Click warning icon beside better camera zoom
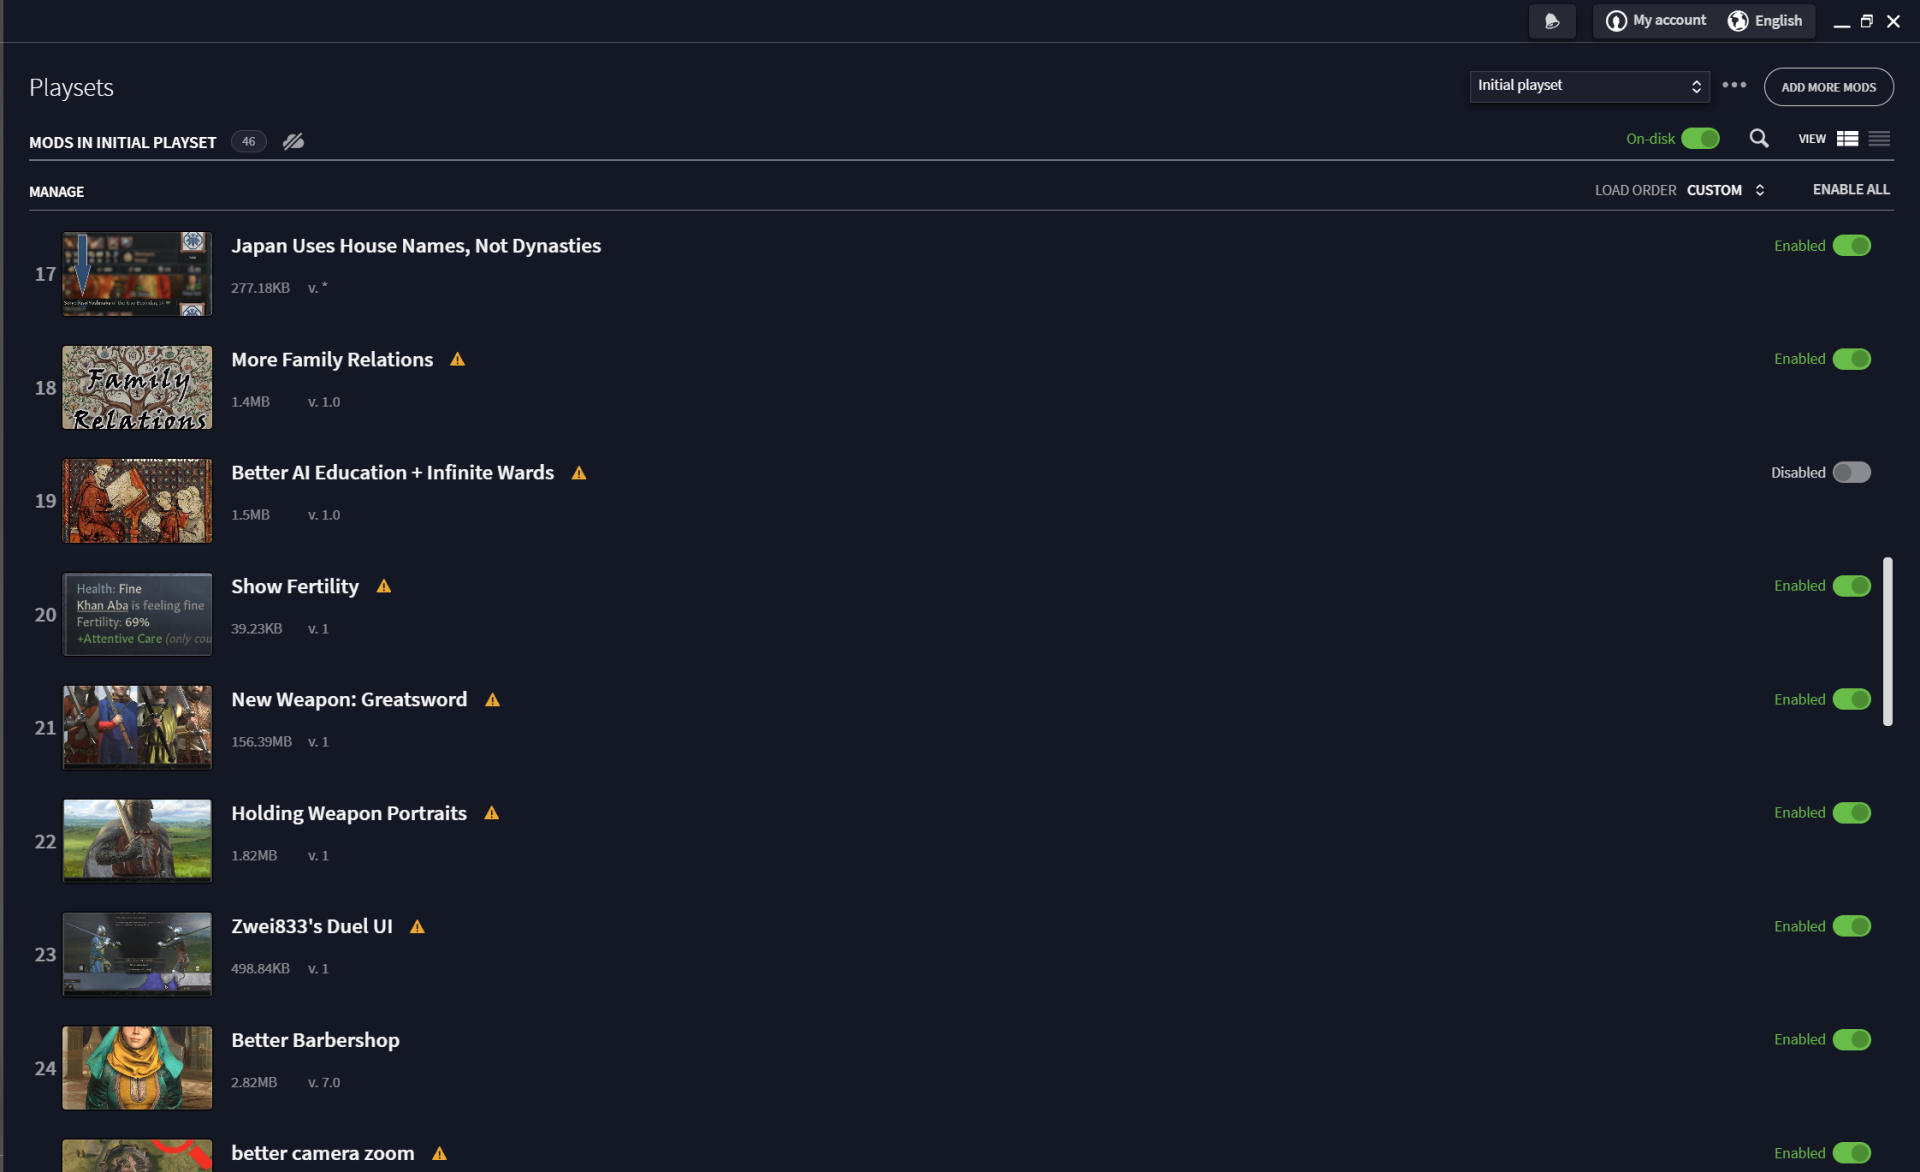 (439, 1153)
